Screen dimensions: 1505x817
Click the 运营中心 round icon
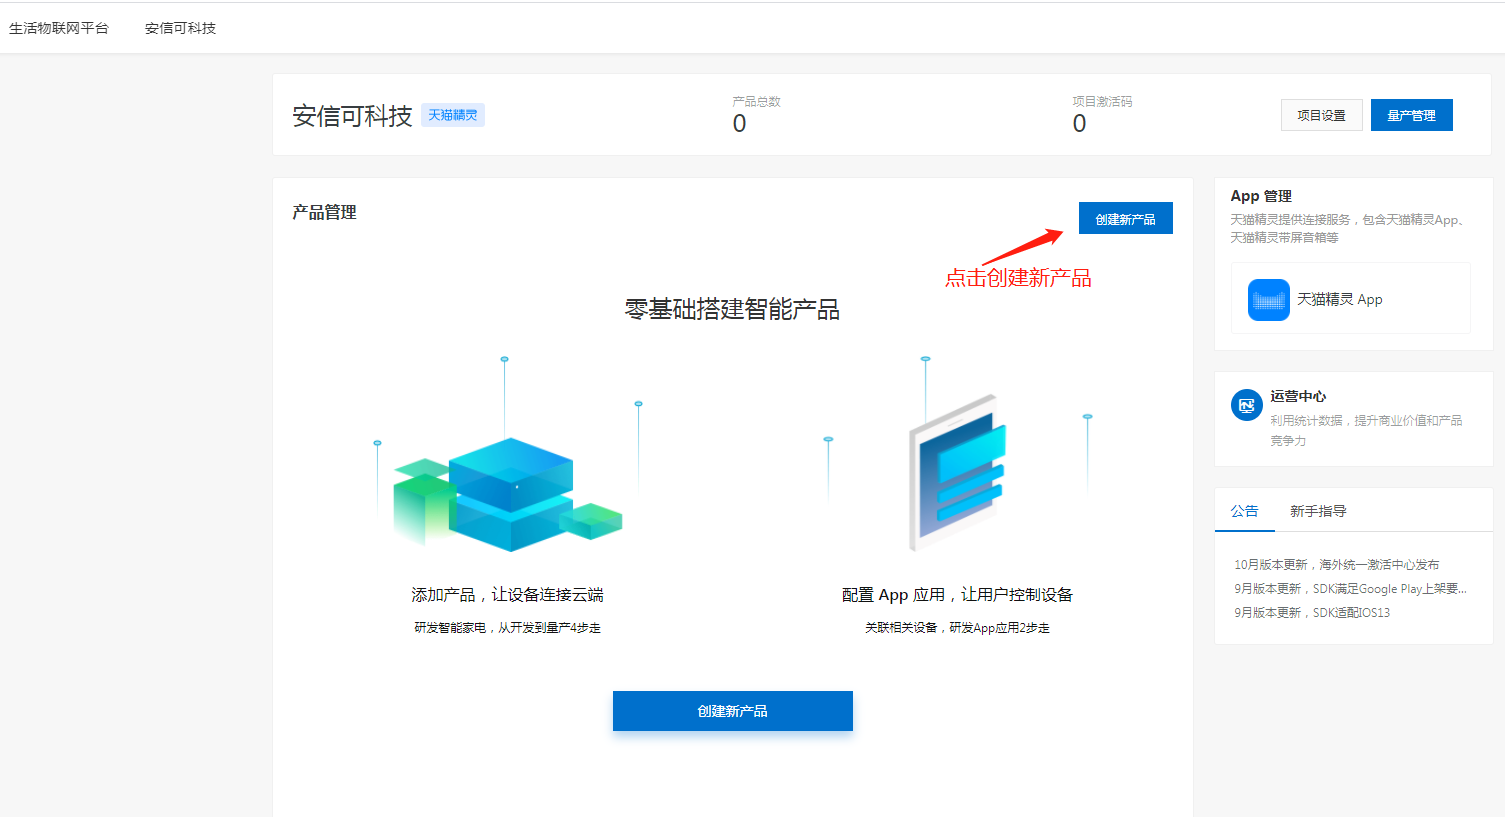click(x=1247, y=405)
